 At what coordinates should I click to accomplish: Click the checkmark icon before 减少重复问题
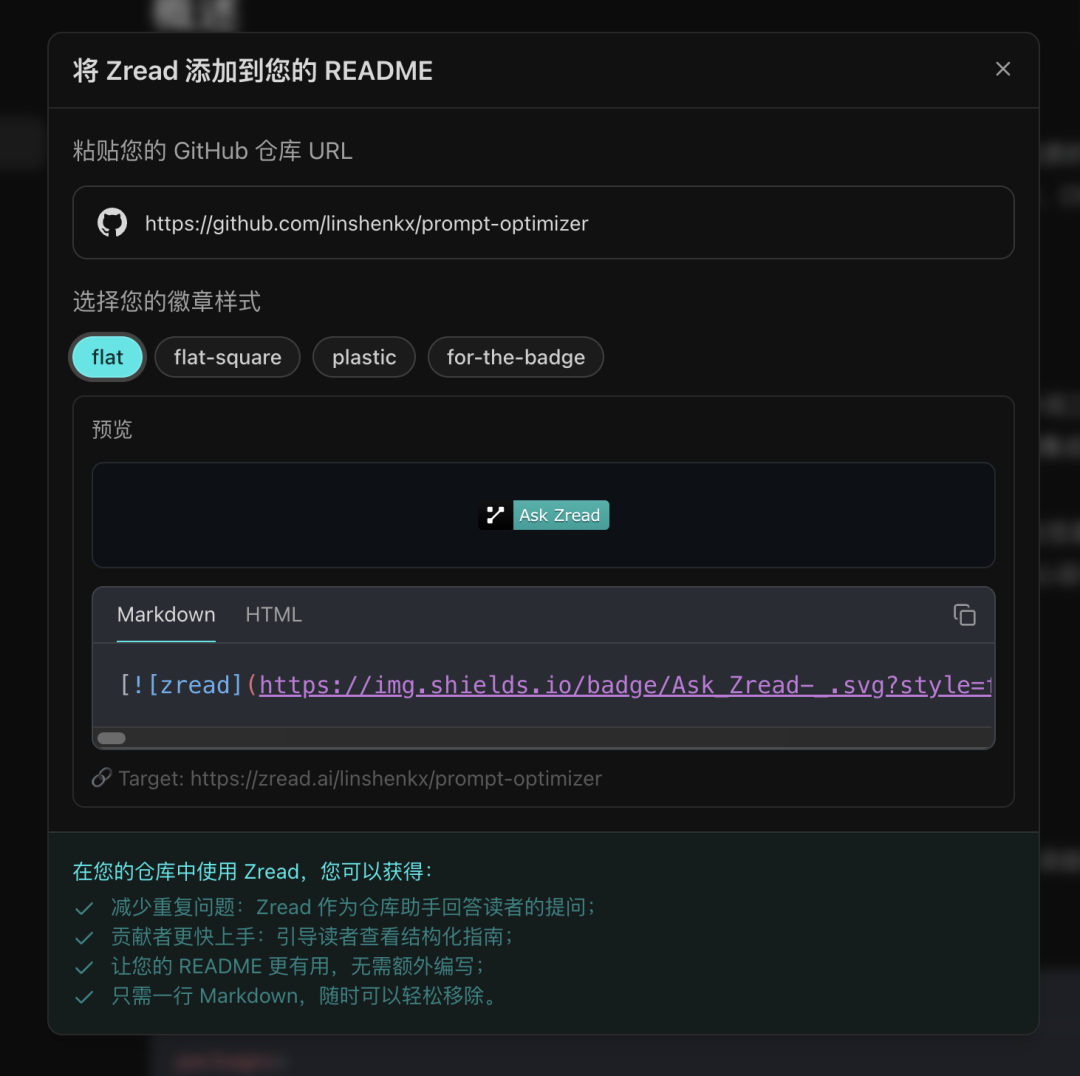(84, 908)
